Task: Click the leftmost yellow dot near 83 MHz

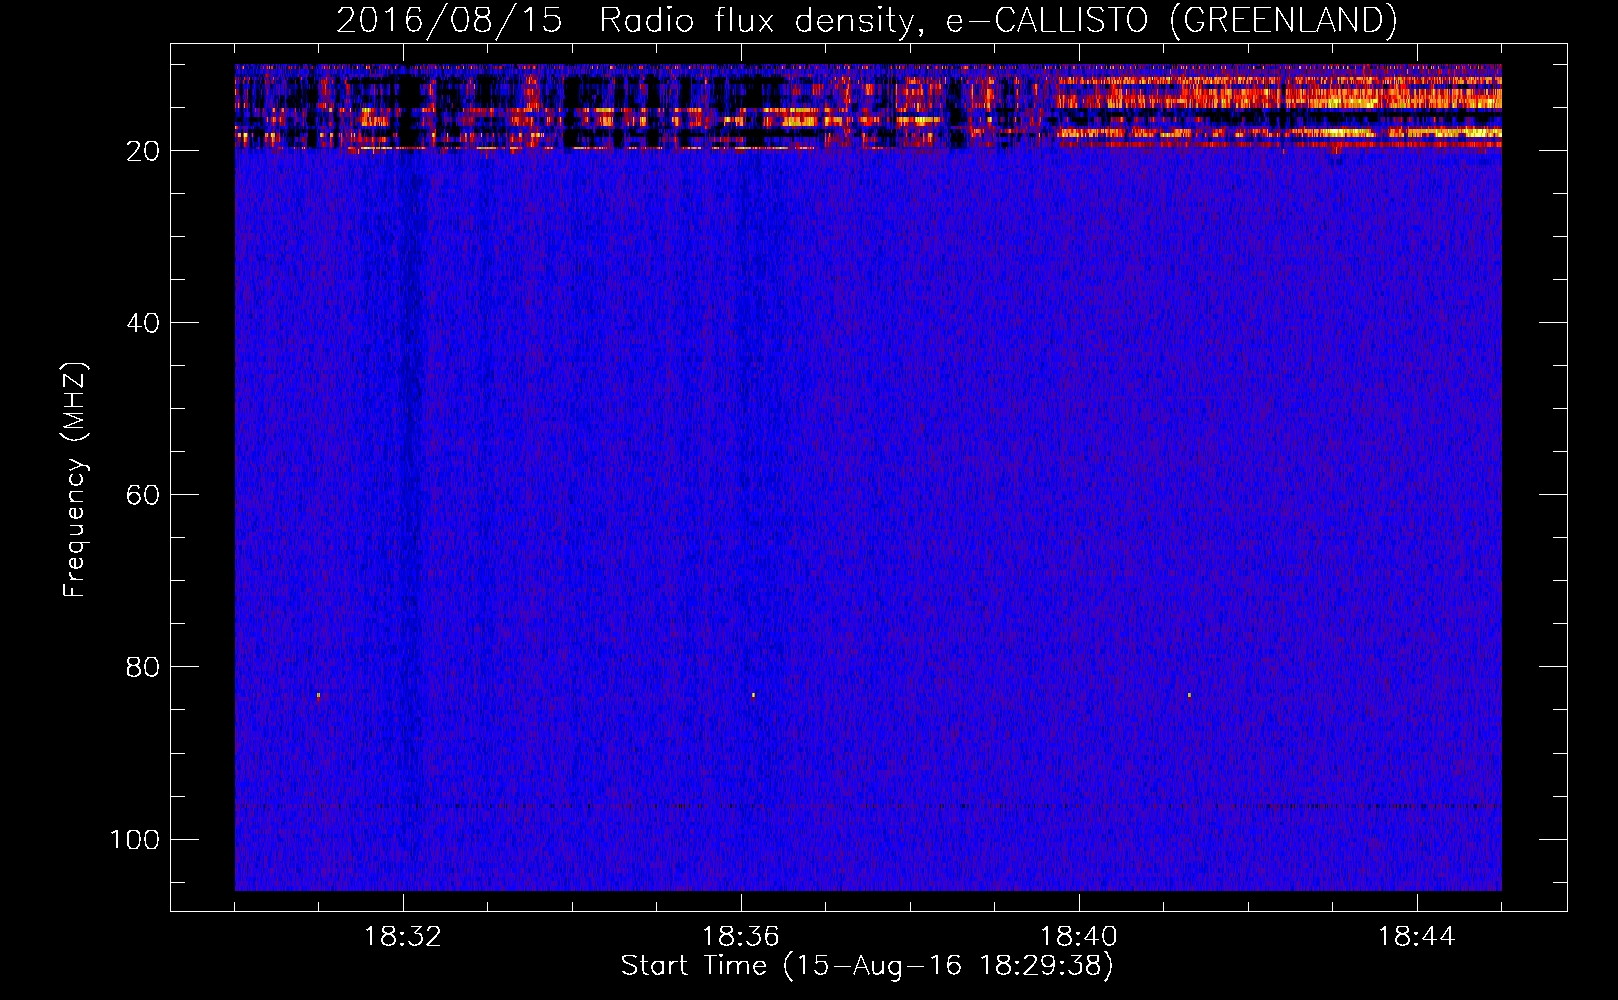Action: point(318,695)
